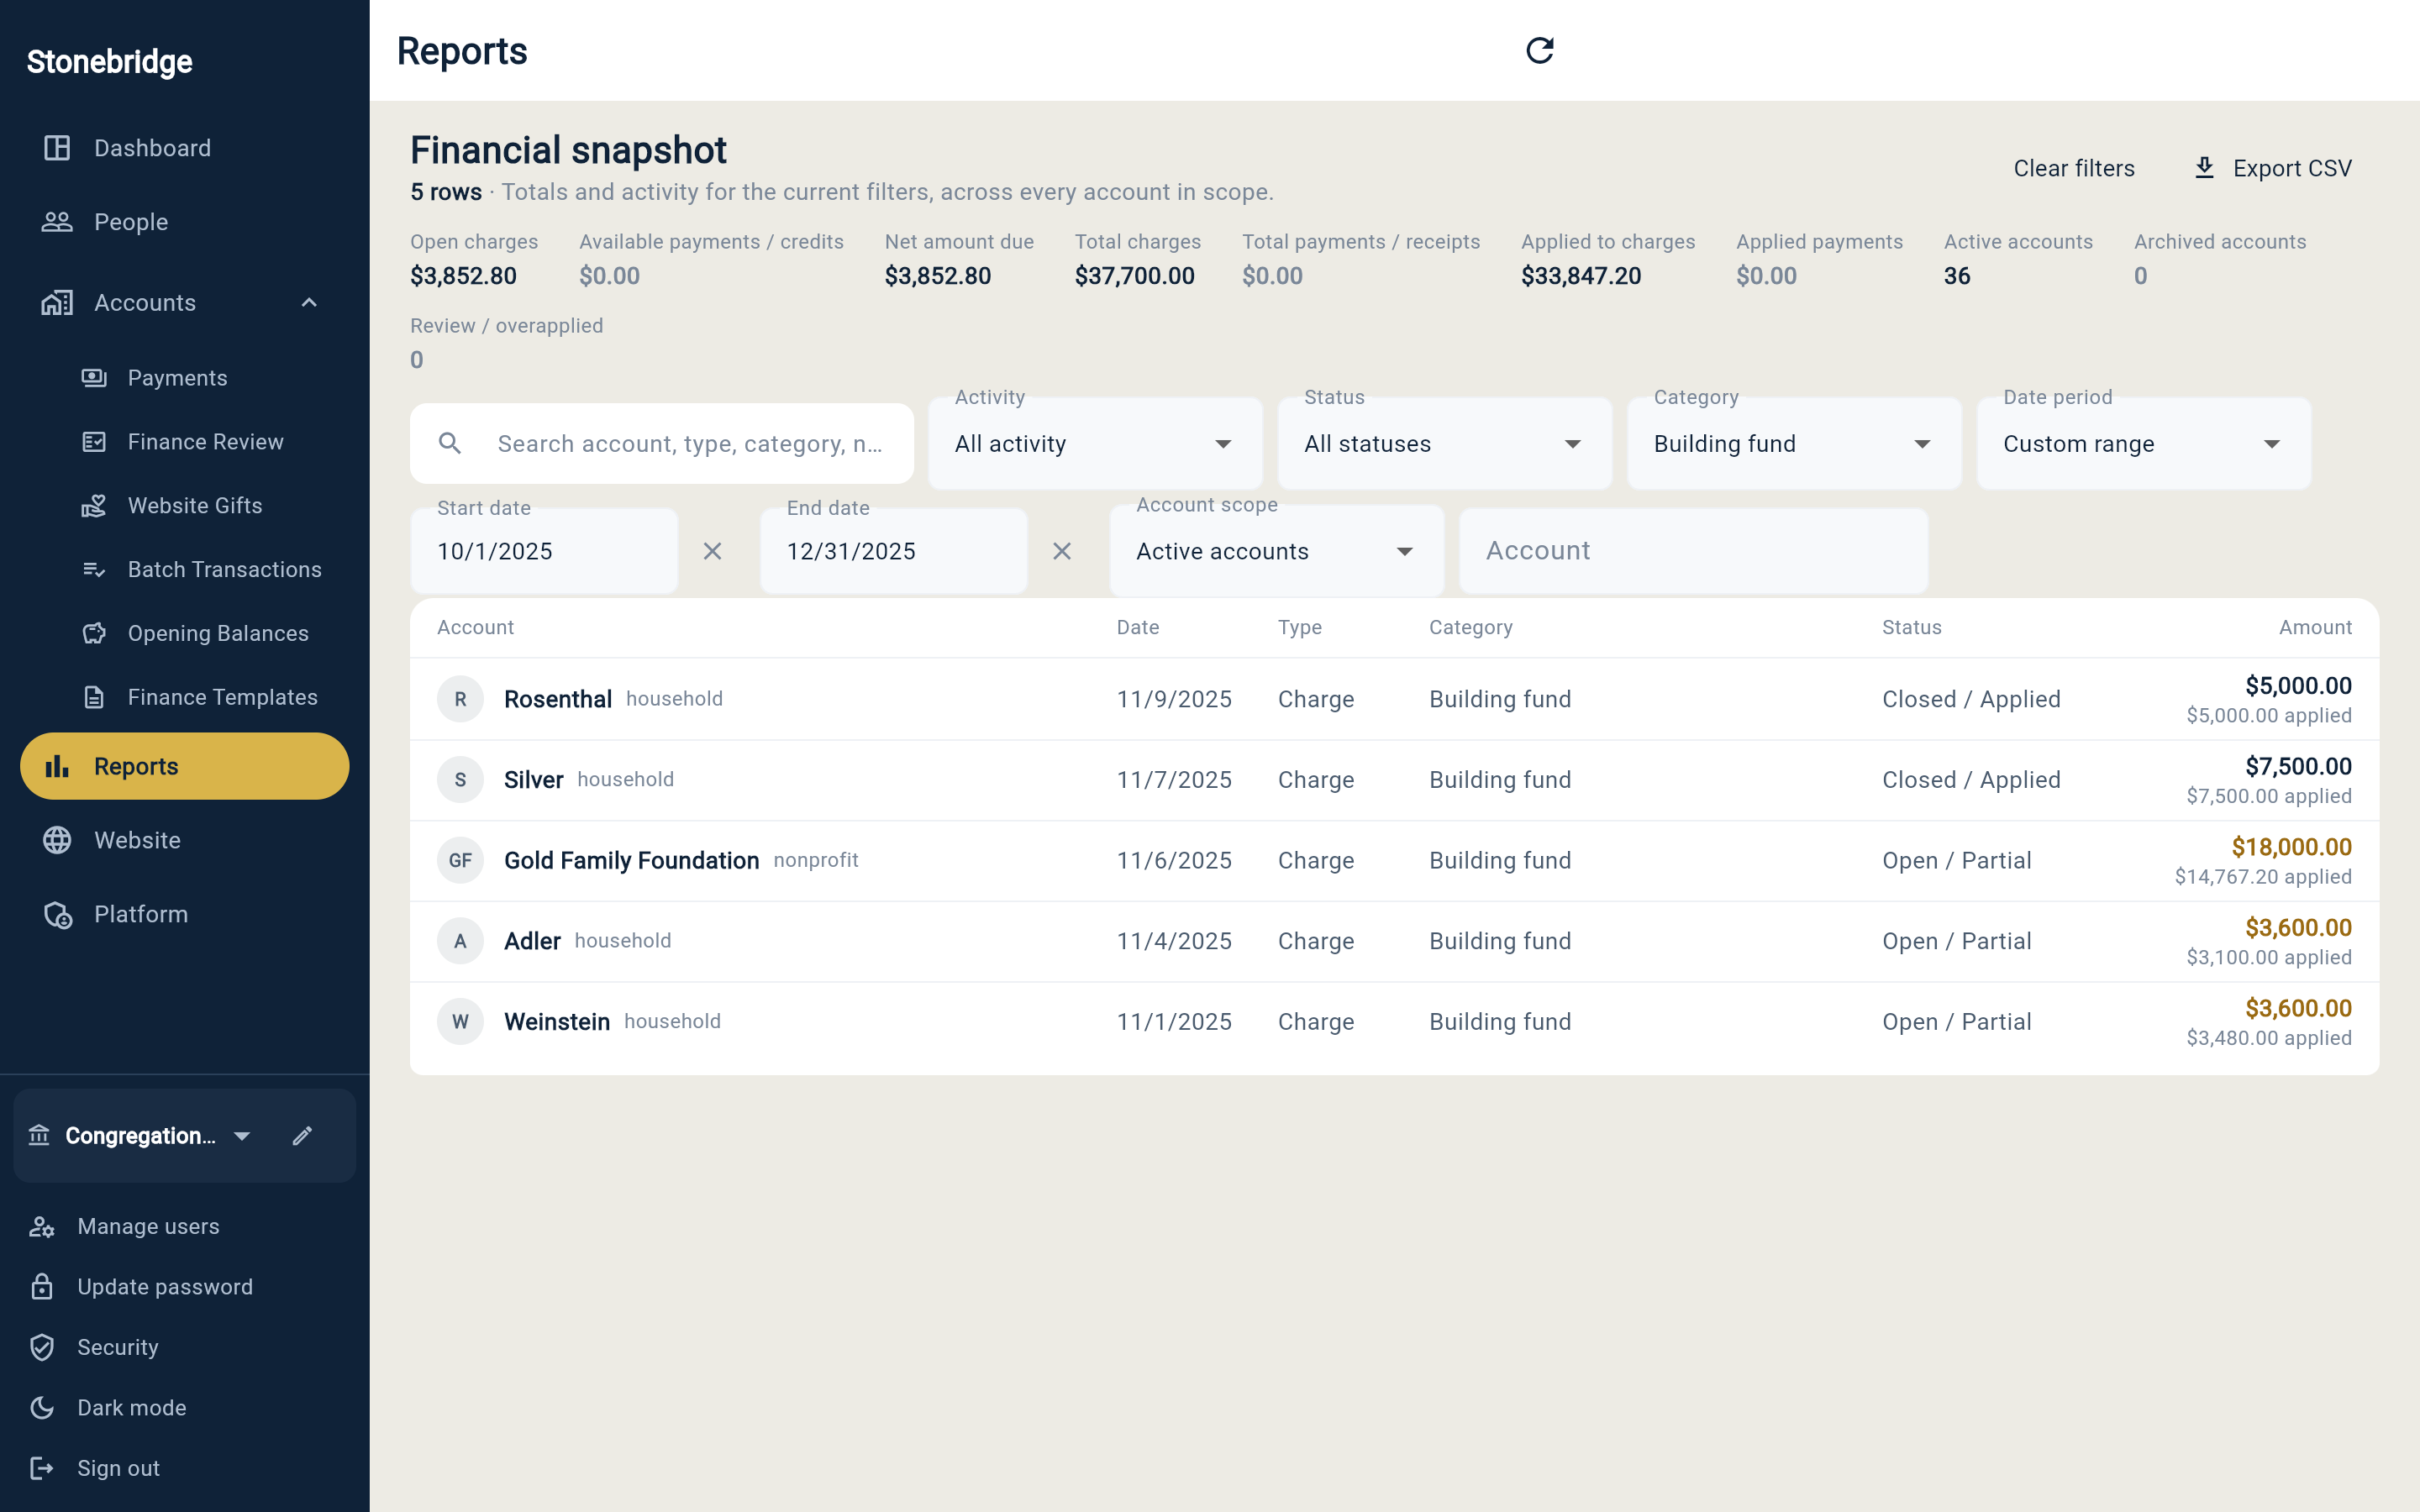Open the People section in the sidebar
The width and height of the screenshot is (2420, 1512).
pos(185,222)
